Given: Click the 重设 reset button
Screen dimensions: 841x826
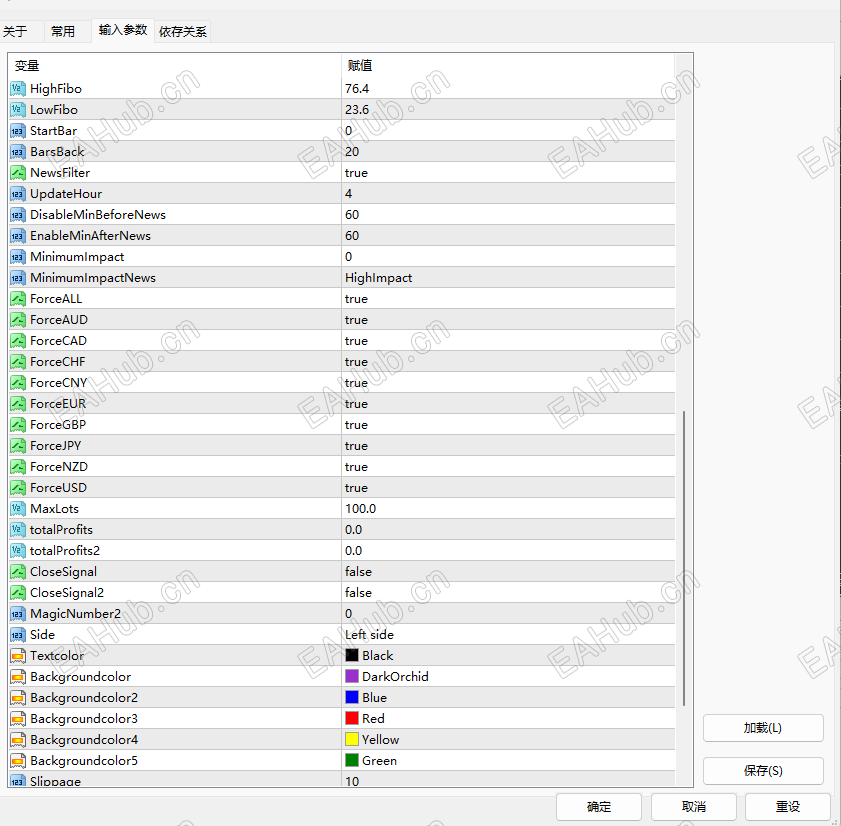Looking at the screenshot, I should click(788, 807).
